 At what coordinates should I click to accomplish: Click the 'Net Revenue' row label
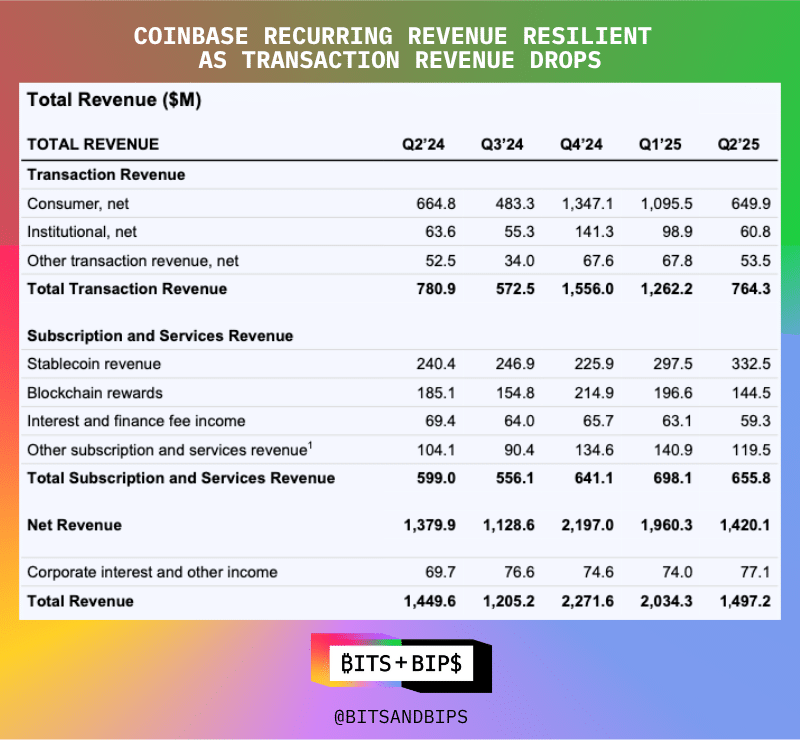(x=74, y=525)
